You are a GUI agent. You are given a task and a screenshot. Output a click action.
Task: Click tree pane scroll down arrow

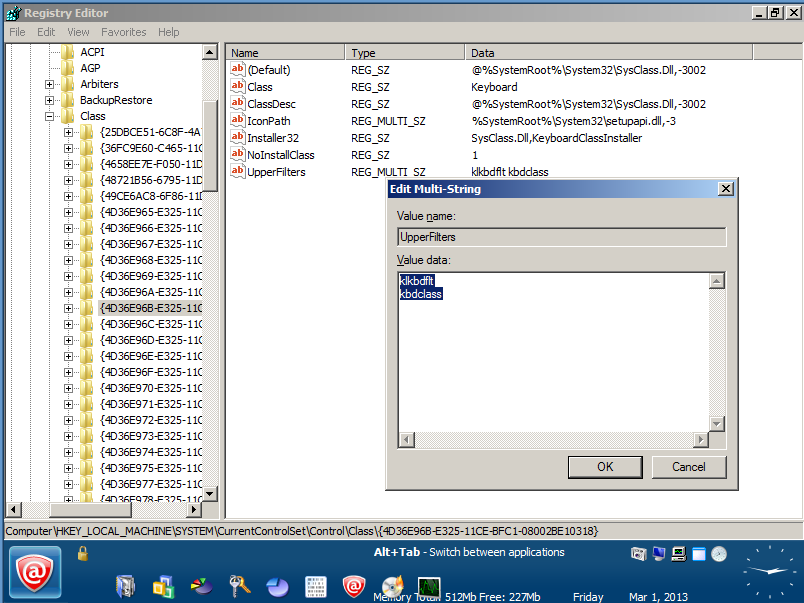(x=210, y=494)
